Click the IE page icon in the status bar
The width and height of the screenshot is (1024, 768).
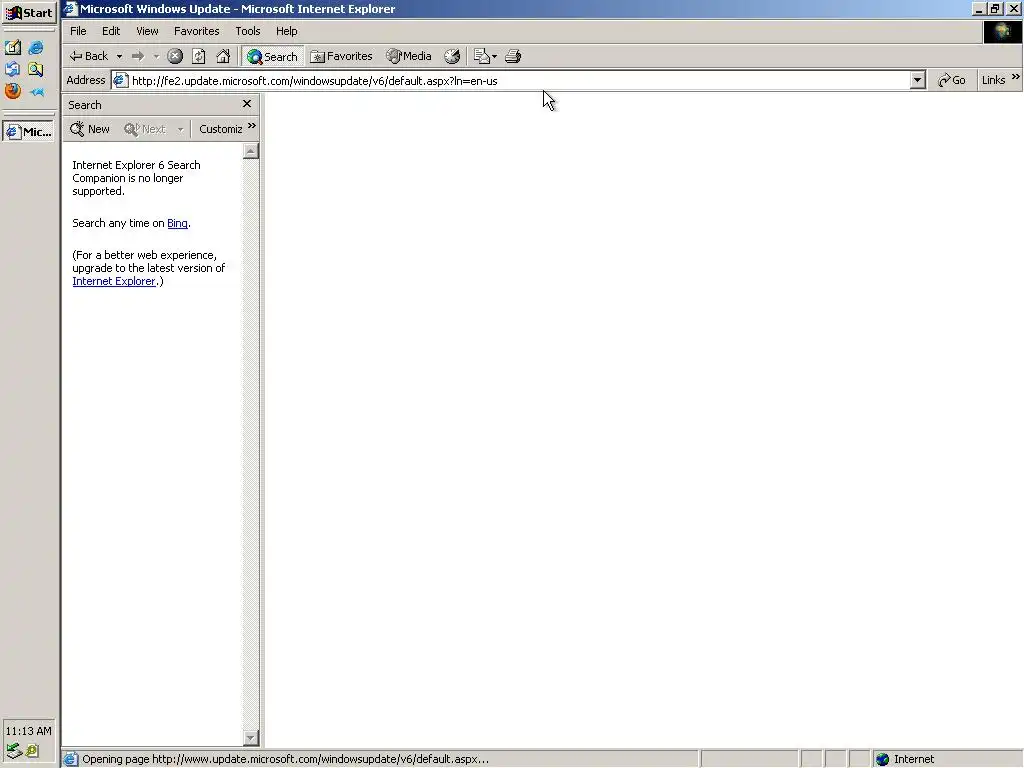click(x=71, y=759)
